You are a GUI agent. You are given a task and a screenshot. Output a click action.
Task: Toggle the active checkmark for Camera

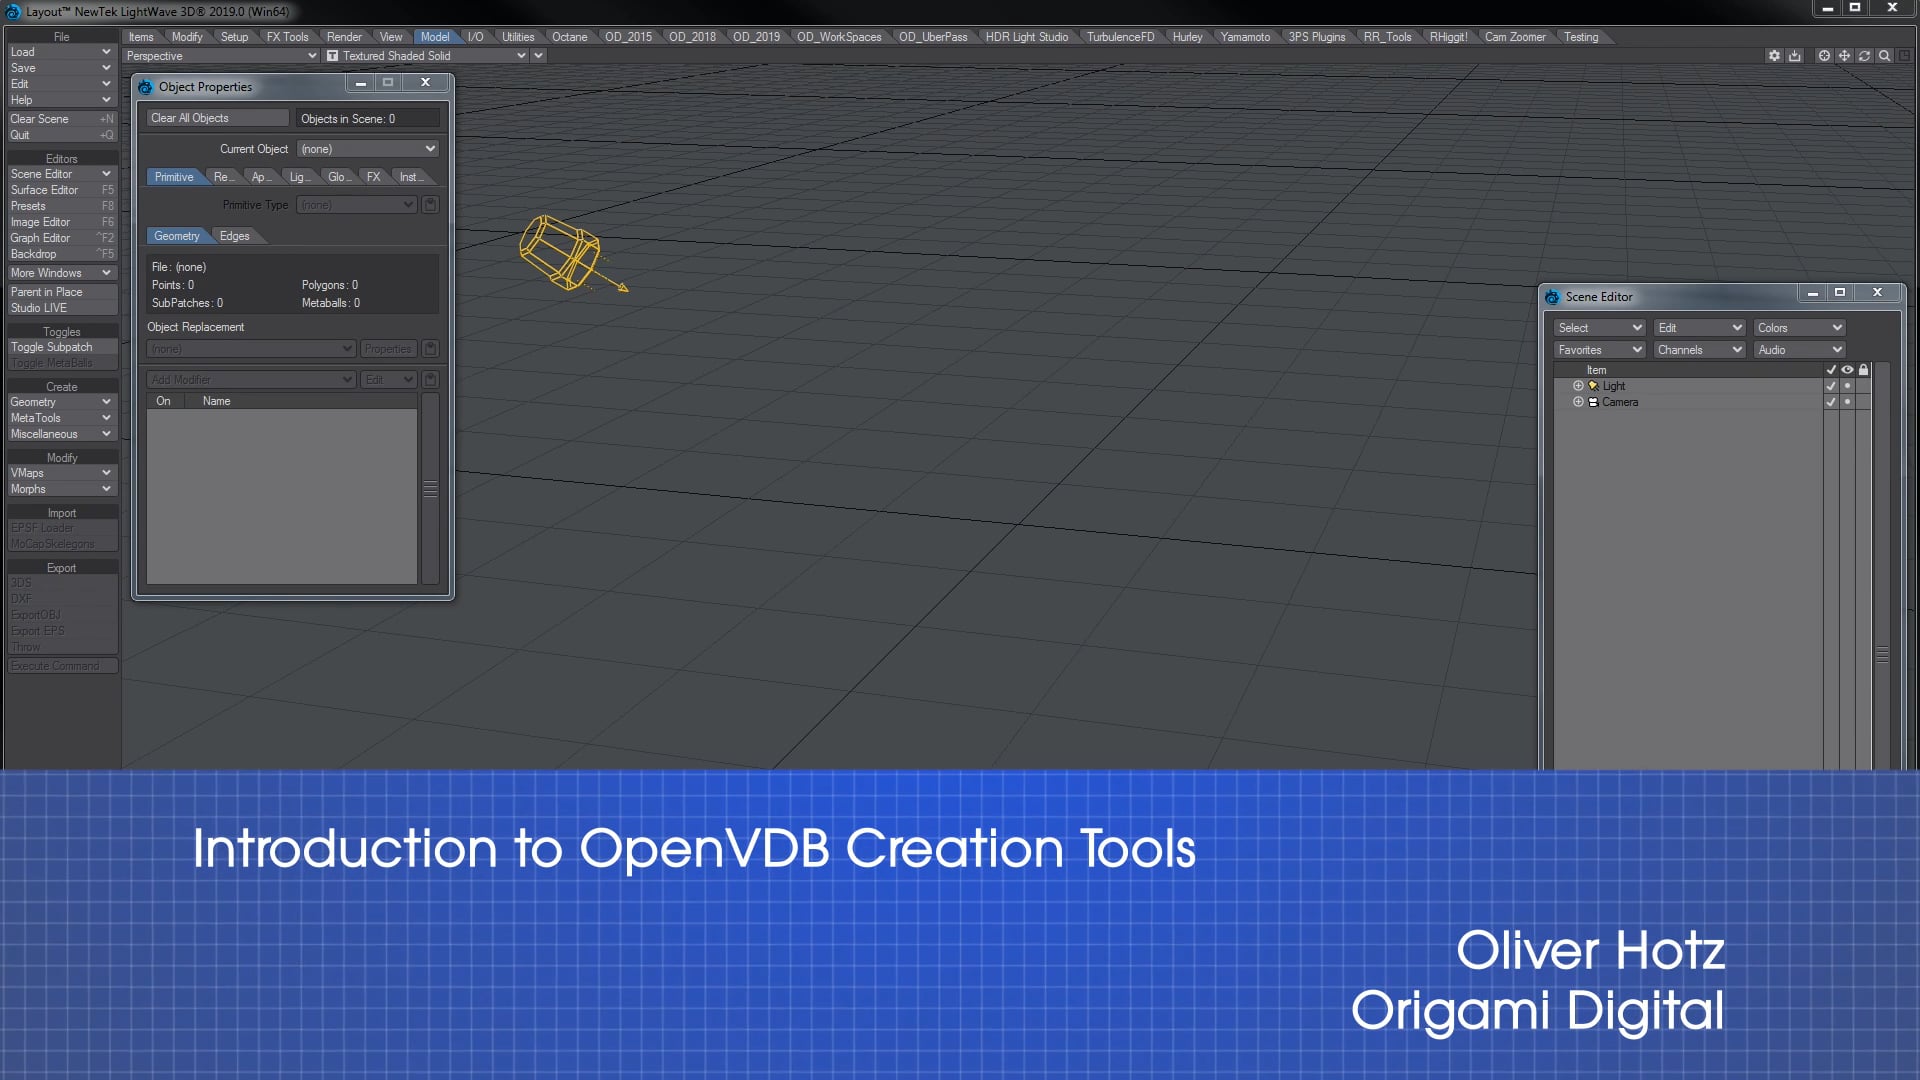pyautogui.click(x=1831, y=402)
